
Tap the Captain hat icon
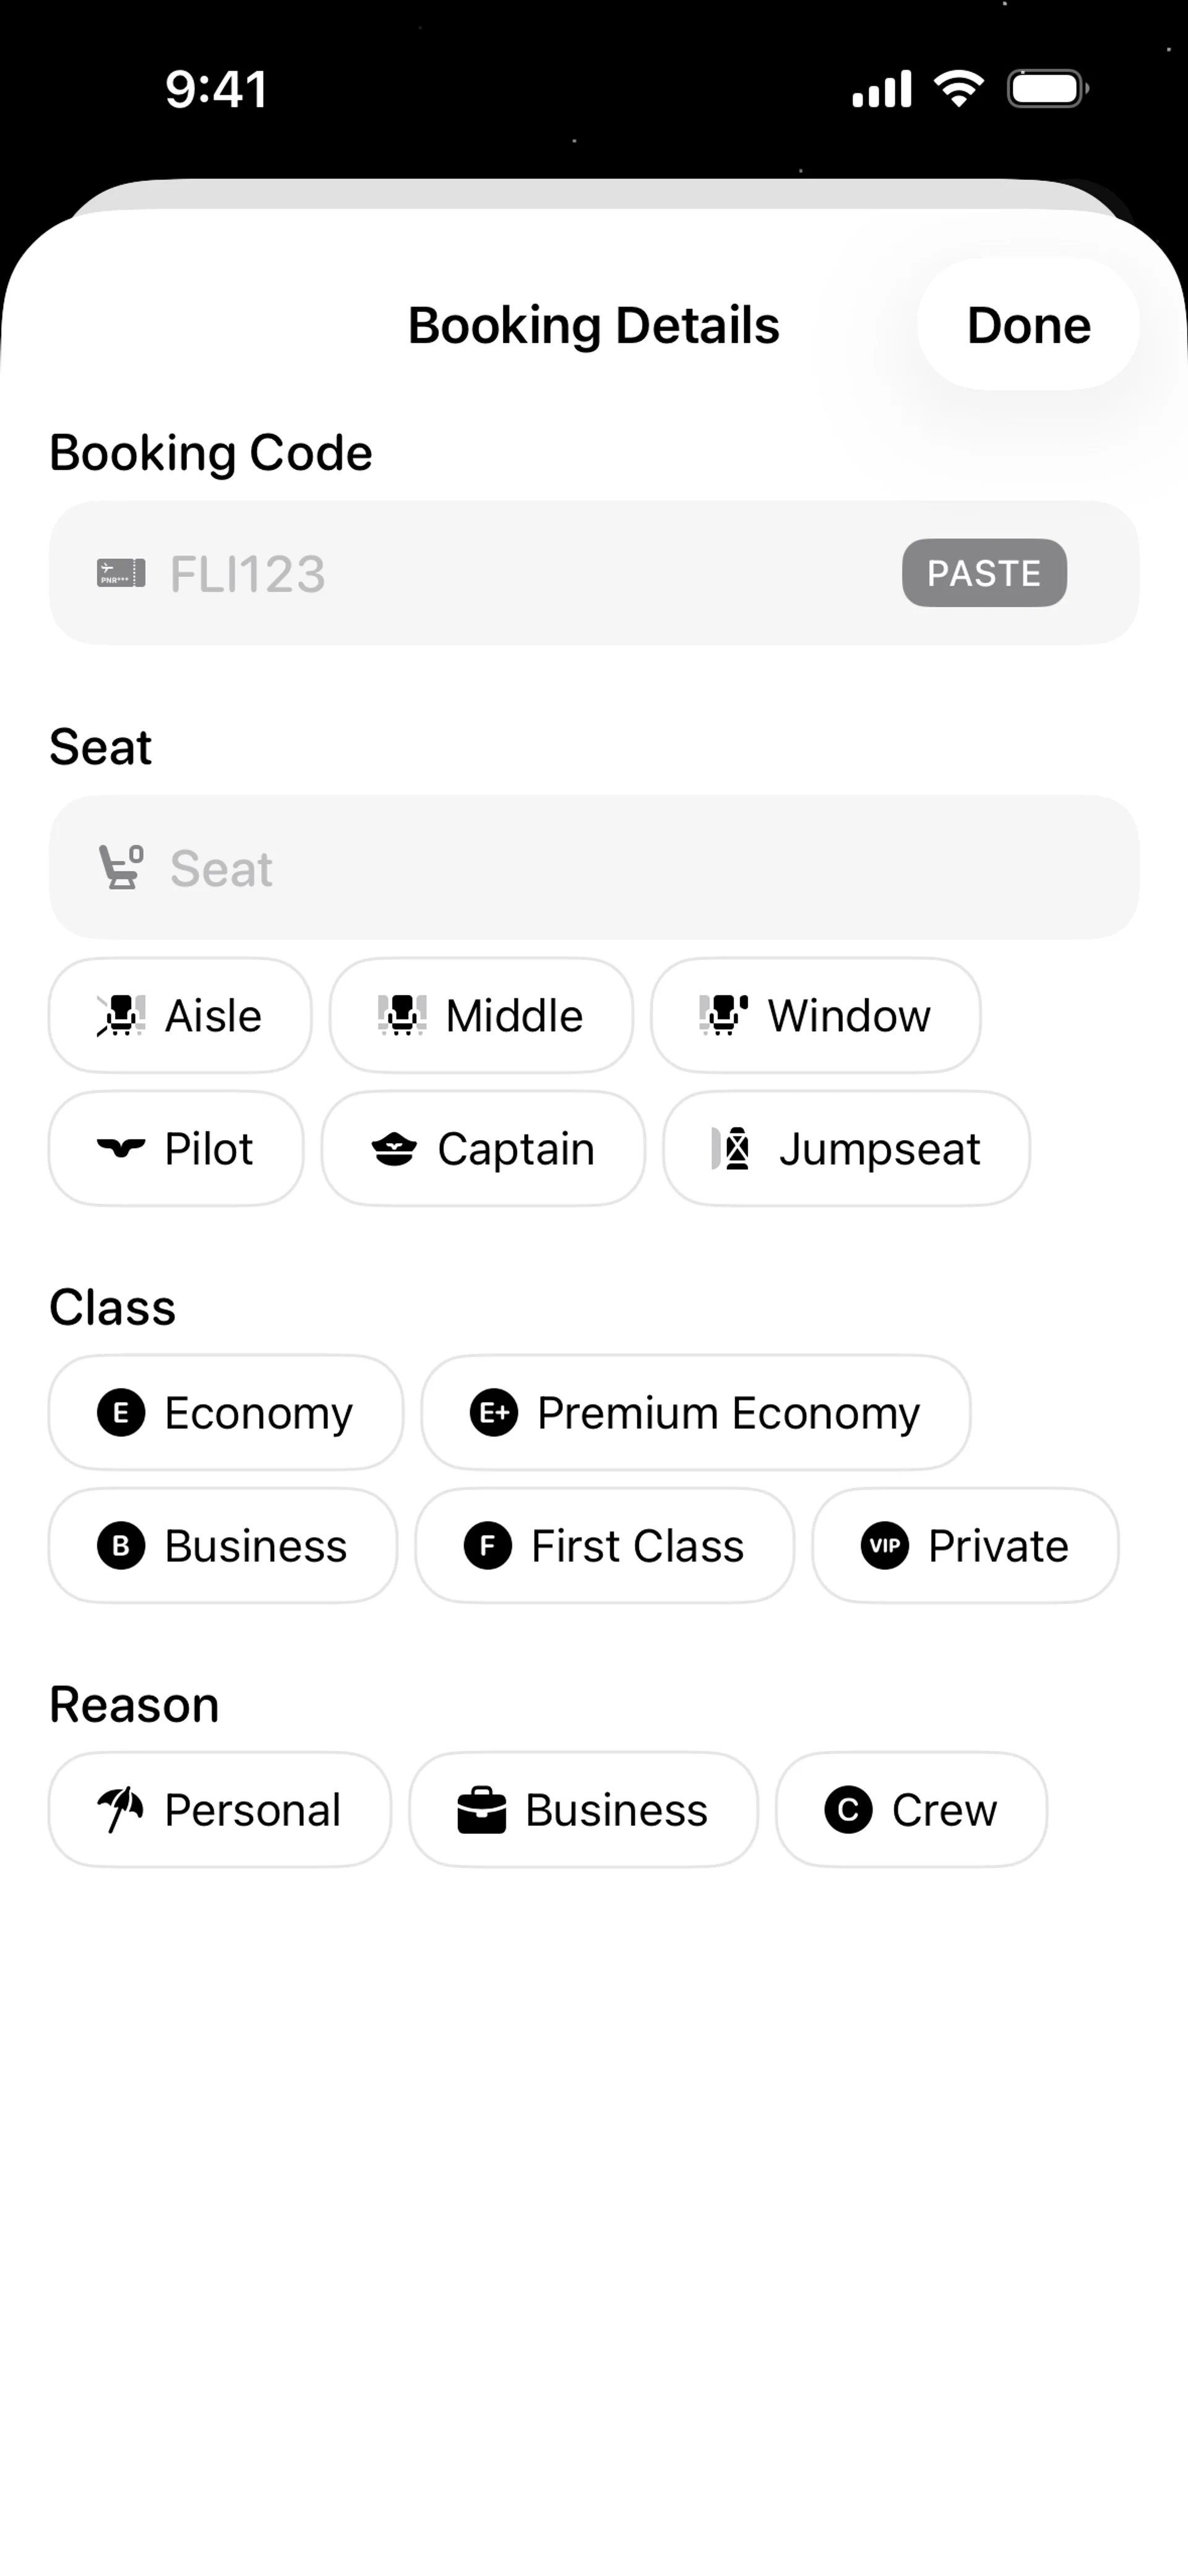[x=394, y=1148]
